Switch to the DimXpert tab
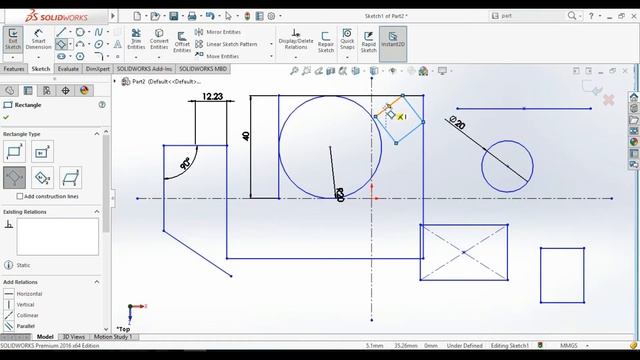 98,69
